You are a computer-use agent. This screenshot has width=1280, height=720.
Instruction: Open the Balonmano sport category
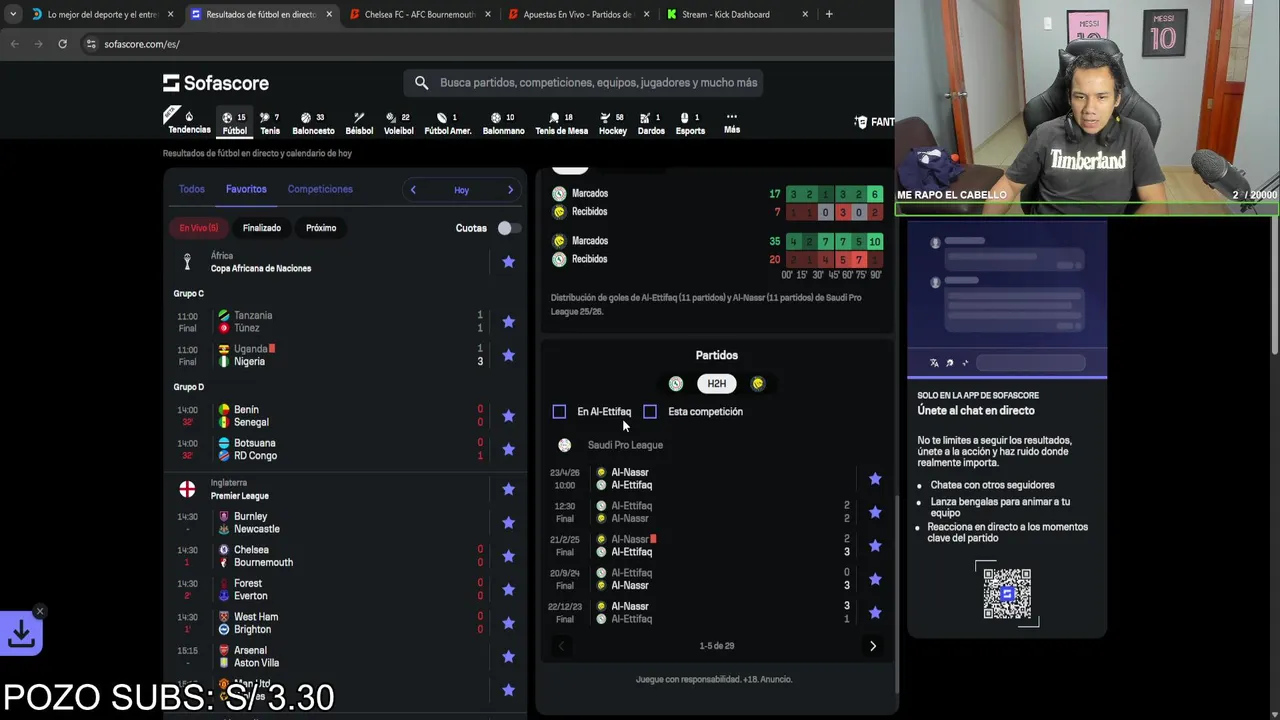pyautogui.click(x=503, y=123)
